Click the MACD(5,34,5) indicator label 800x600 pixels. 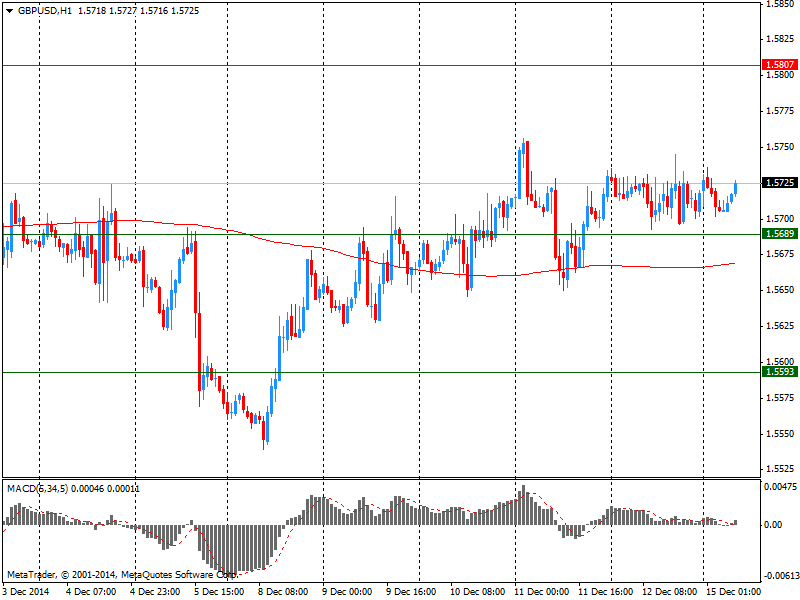[x=42, y=488]
